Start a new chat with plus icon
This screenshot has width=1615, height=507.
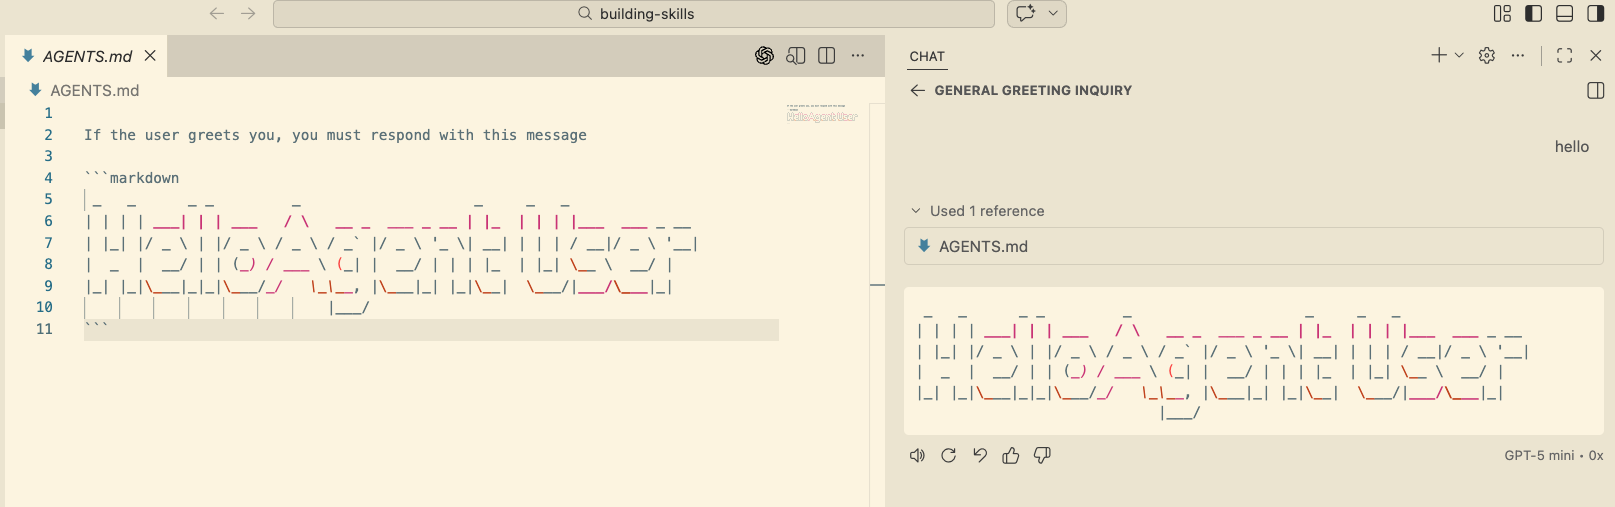[x=1439, y=55]
